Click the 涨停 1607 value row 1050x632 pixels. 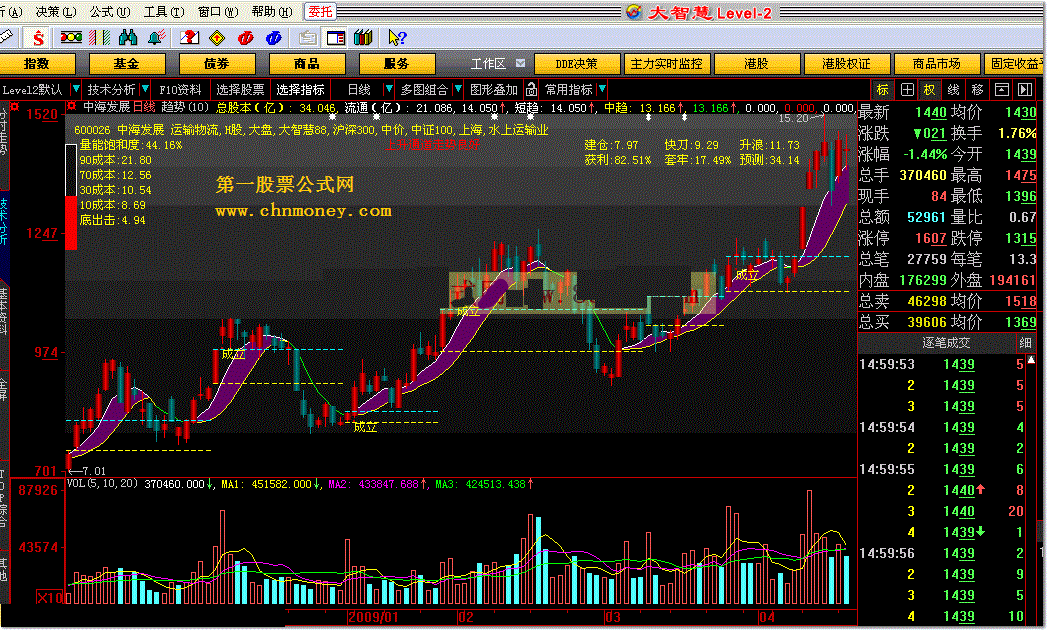903,238
